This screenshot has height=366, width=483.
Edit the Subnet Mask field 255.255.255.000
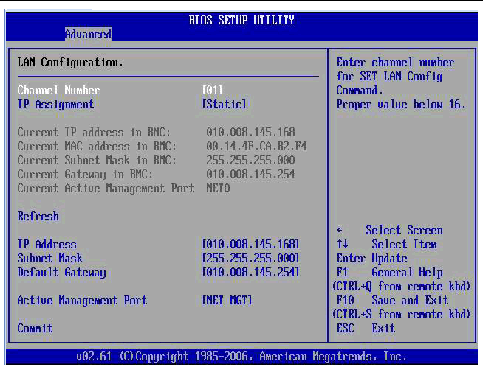pyautogui.click(x=251, y=258)
